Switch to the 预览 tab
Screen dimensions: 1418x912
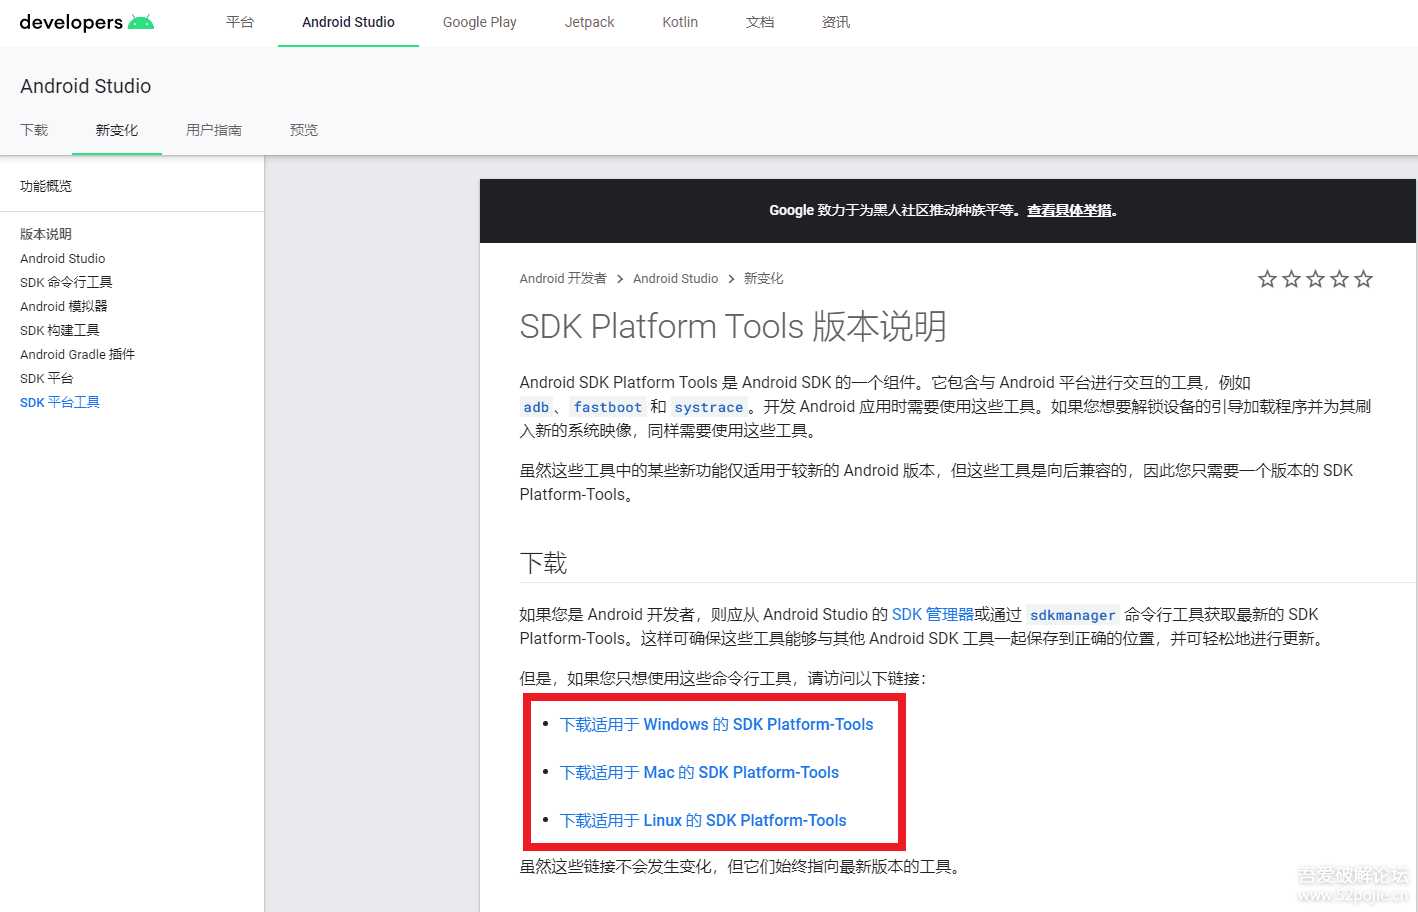(303, 129)
